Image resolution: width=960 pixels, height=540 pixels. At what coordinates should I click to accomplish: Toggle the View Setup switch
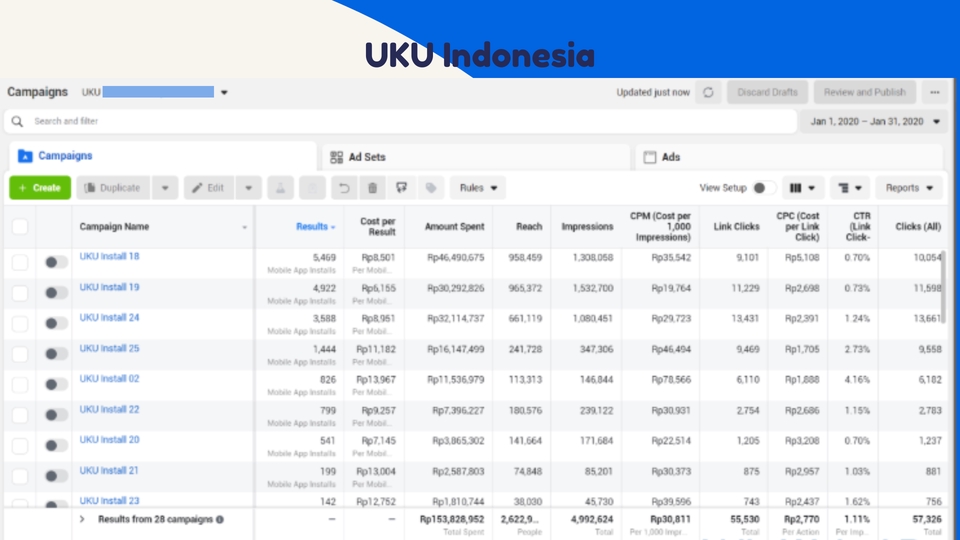coord(763,188)
